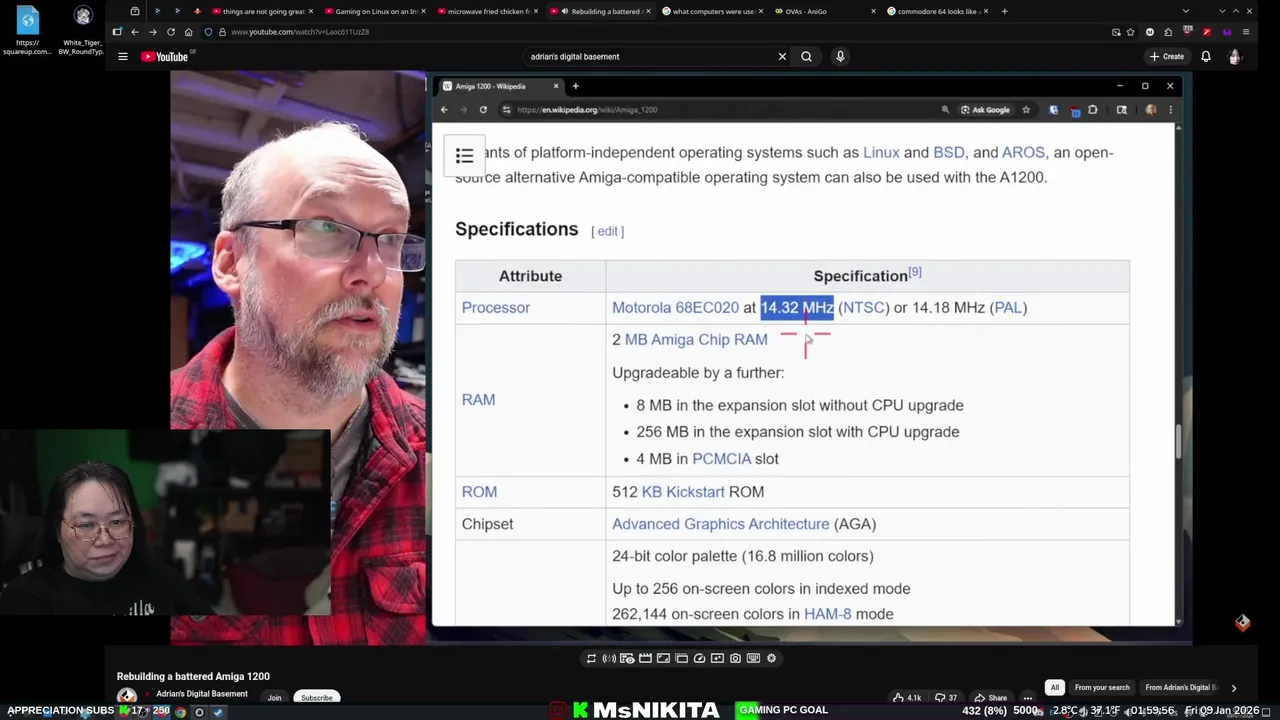Screen dimensions: 1280x720
Task: Open the settings gear in video toolbar
Action: (771, 658)
